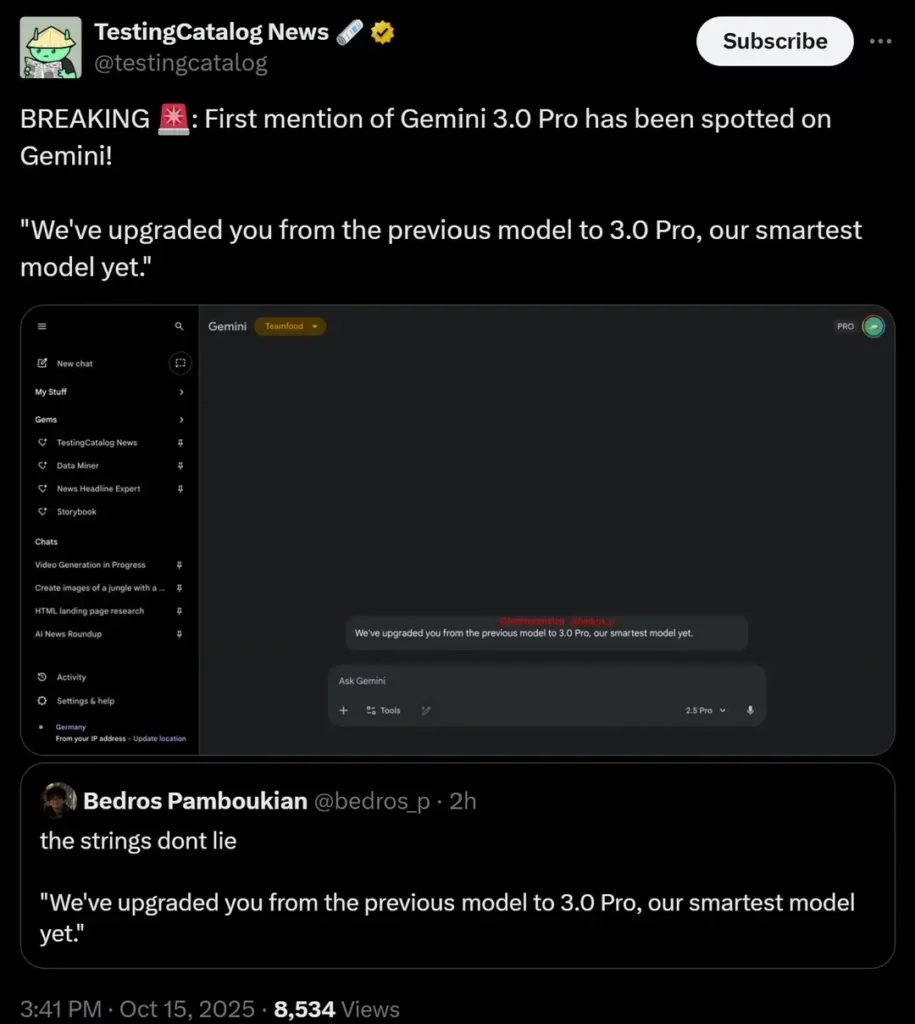915x1024 pixels.
Task: Expand the My Stuff section chevron
Action: pyautogui.click(x=181, y=392)
